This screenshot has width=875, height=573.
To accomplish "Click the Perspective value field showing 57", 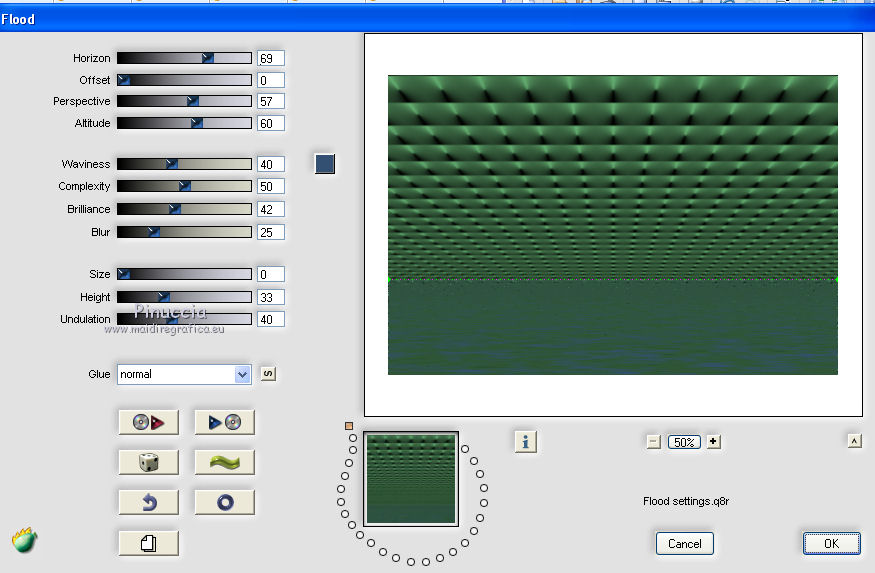I will [271, 101].
